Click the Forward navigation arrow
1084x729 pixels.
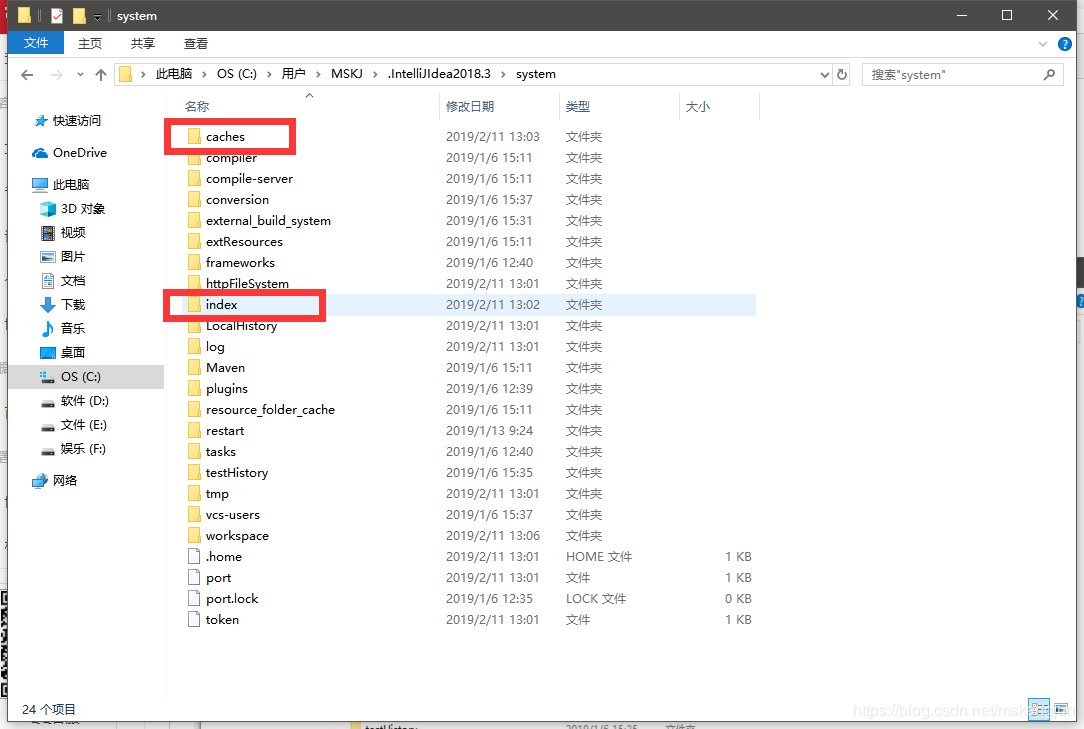(57, 75)
